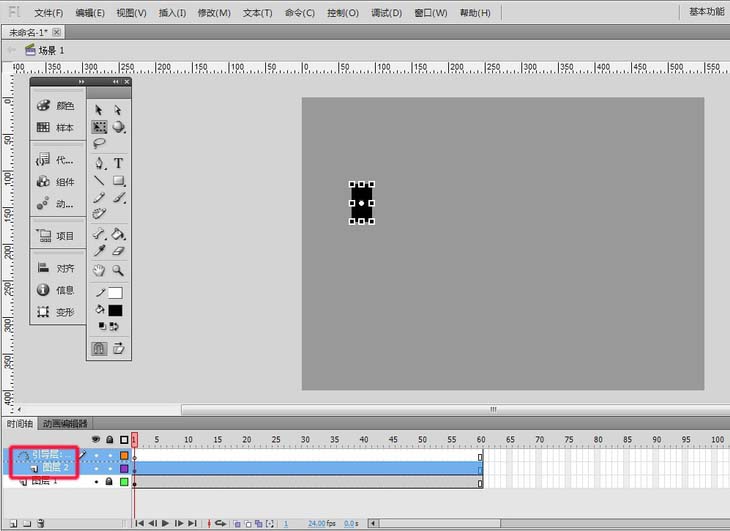Image resolution: width=730 pixels, height=531 pixels.
Task: Toggle Onion Skin mode
Action: [237, 524]
